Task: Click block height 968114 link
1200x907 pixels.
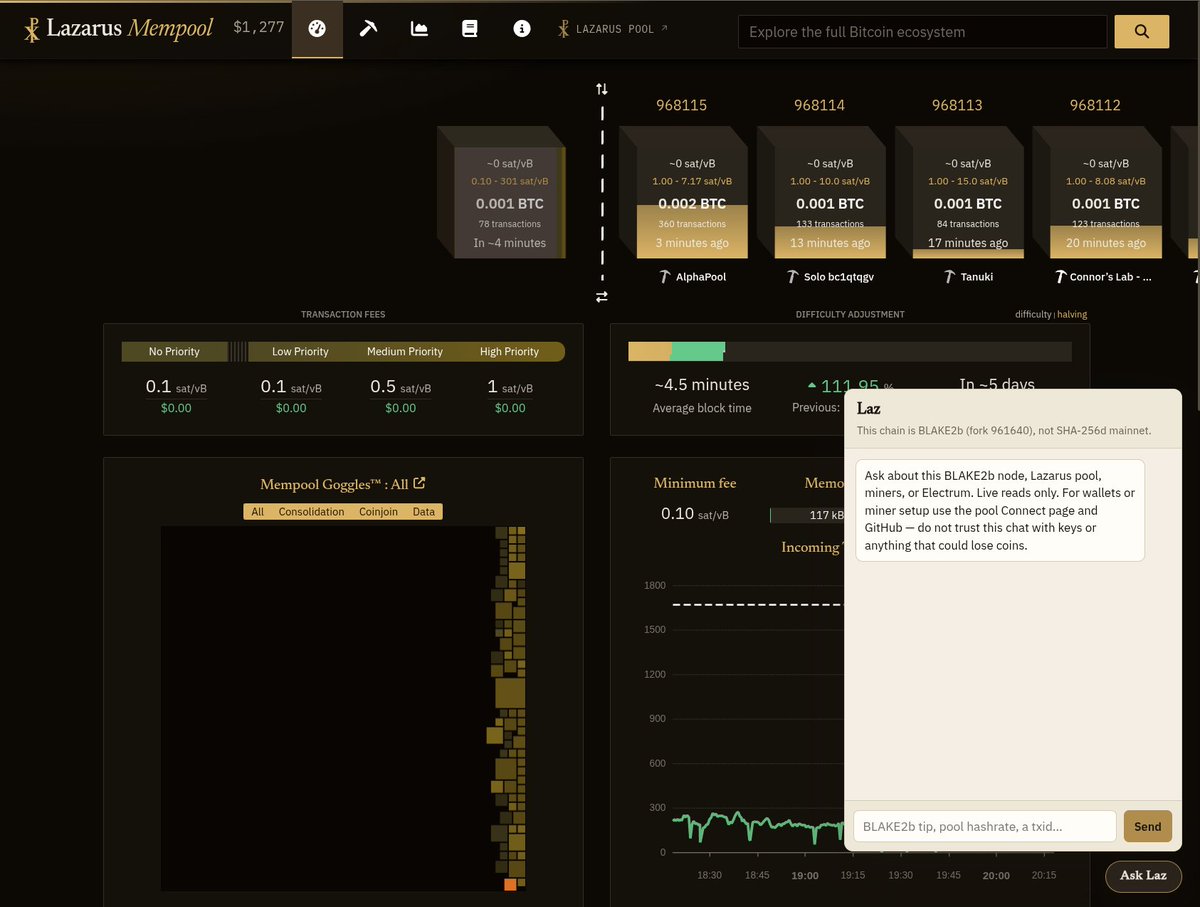Action: [x=819, y=105]
